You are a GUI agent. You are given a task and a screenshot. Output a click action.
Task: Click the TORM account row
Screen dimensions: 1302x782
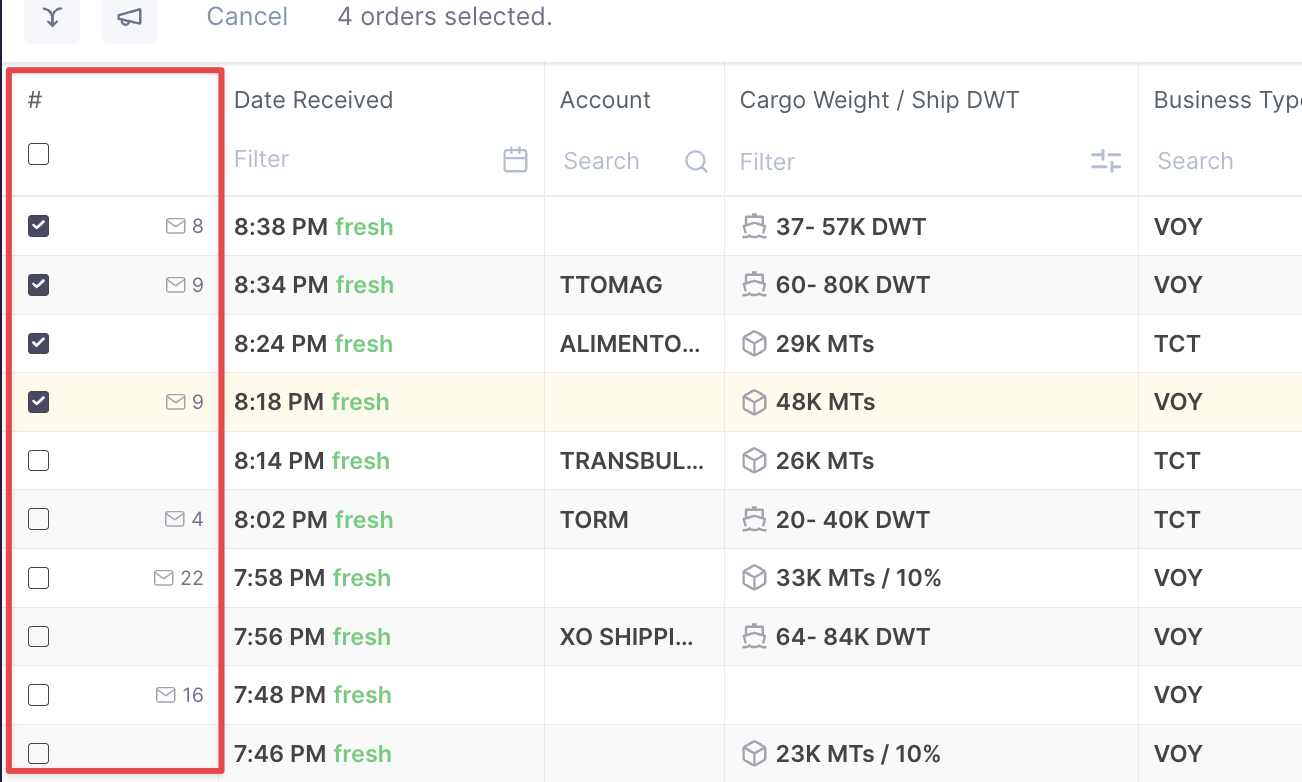coord(595,520)
